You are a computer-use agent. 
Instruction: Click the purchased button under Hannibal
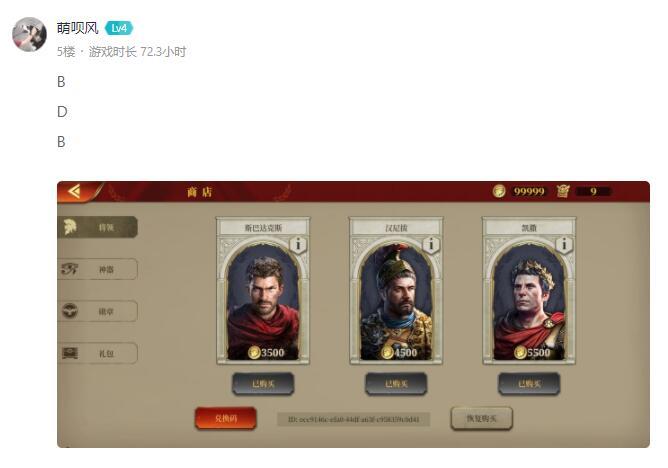pyautogui.click(x=396, y=384)
